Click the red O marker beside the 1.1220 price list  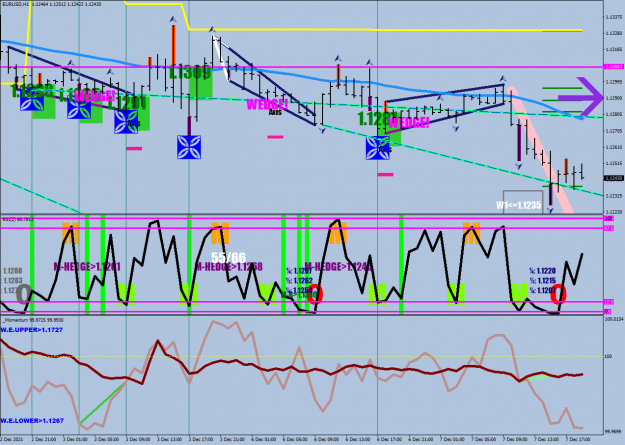pos(558,294)
